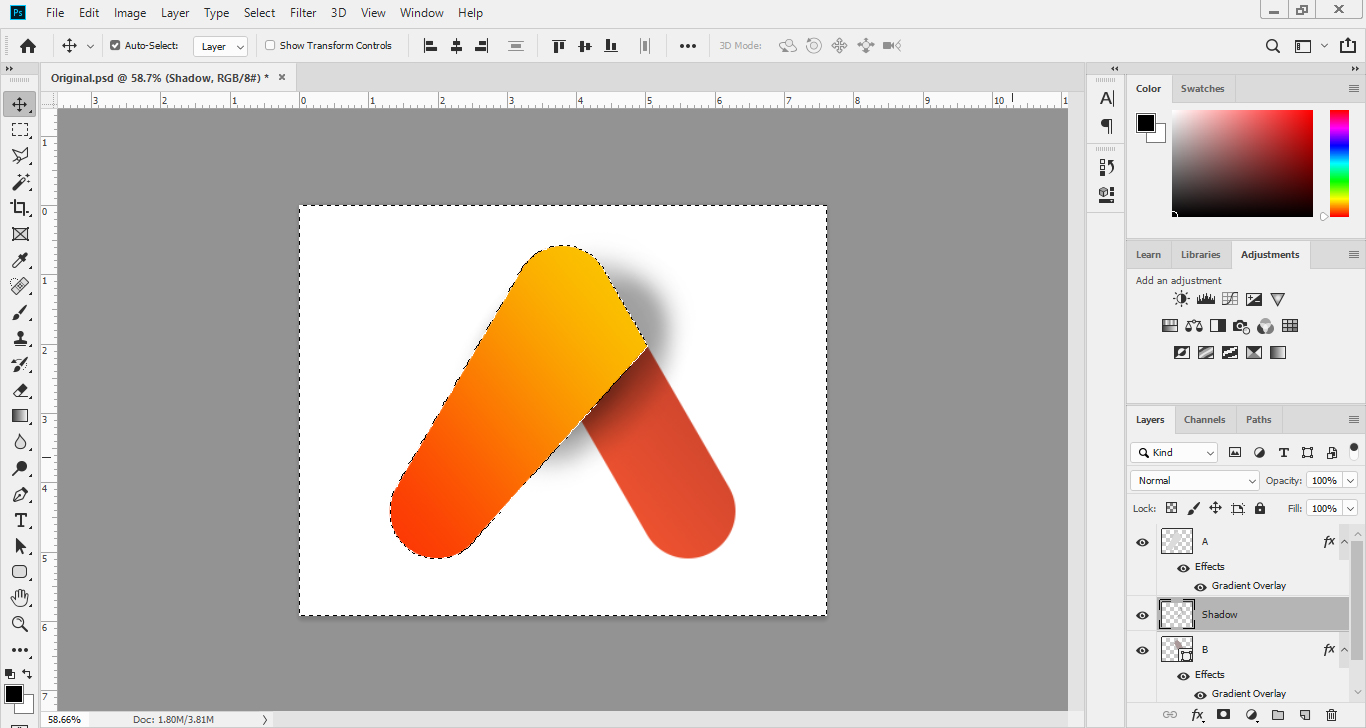Add a Curves adjustment
This screenshot has width=1366, height=728.
coord(1230,299)
